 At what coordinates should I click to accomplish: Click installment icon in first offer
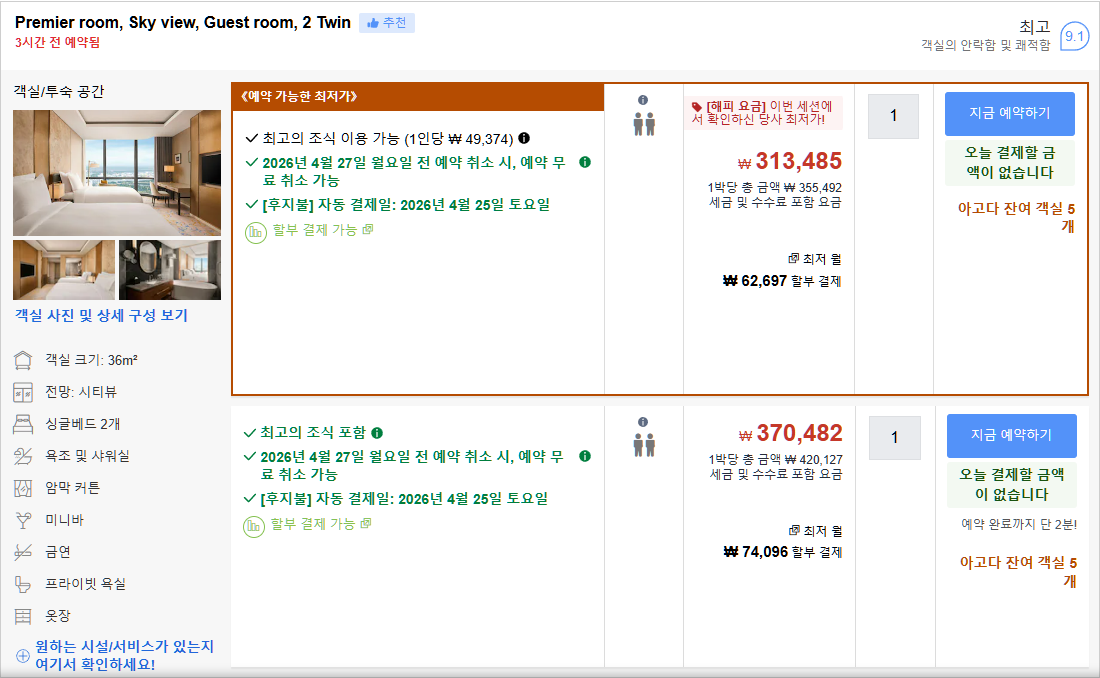point(255,232)
